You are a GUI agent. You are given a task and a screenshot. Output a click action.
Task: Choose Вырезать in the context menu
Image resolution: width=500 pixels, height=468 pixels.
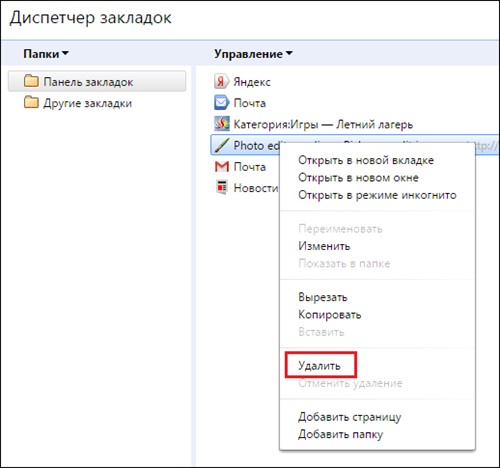click(x=323, y=297)
